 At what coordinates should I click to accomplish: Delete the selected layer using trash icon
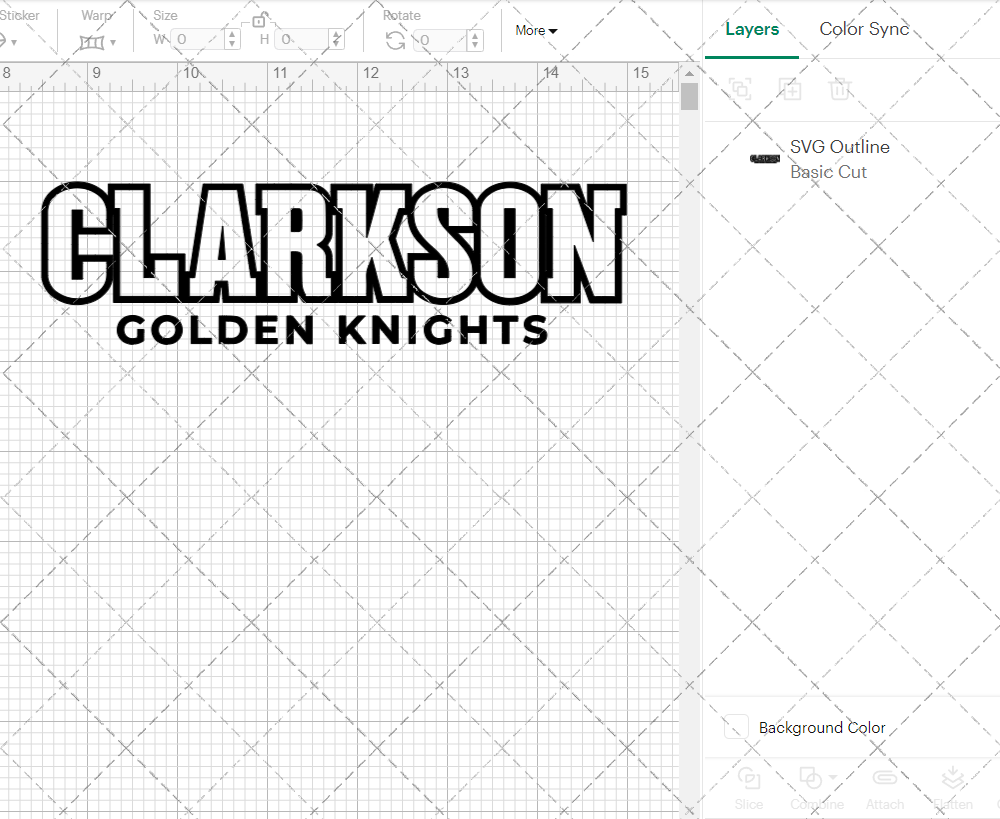(841, 89)
